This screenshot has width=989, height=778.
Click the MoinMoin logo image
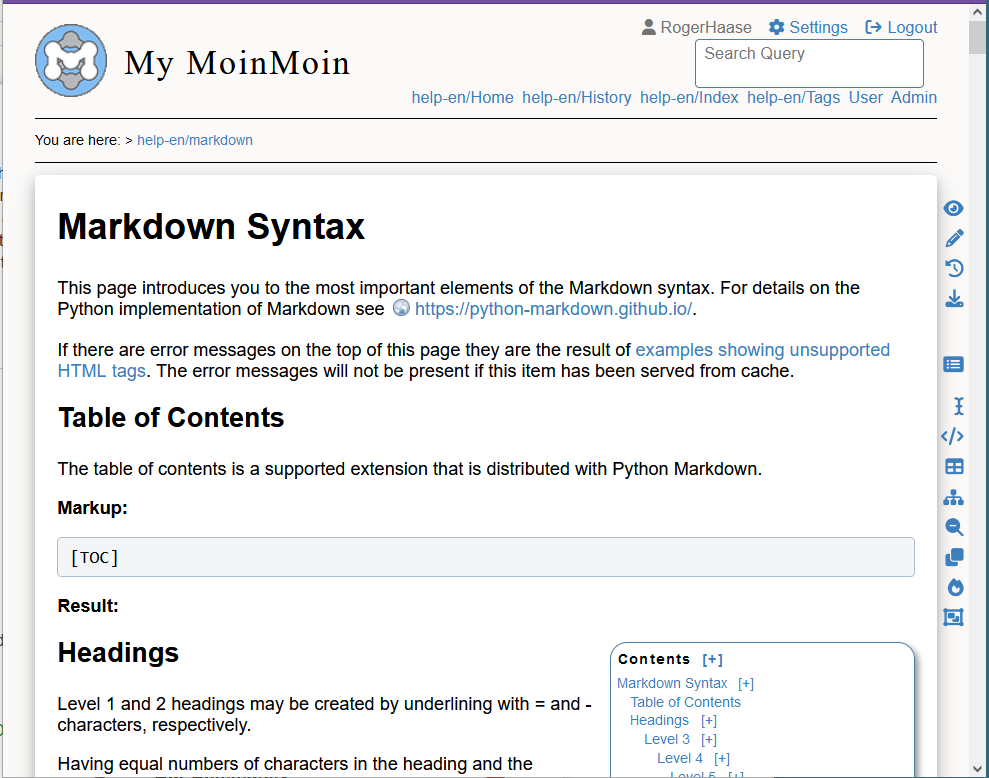point(71,62)
